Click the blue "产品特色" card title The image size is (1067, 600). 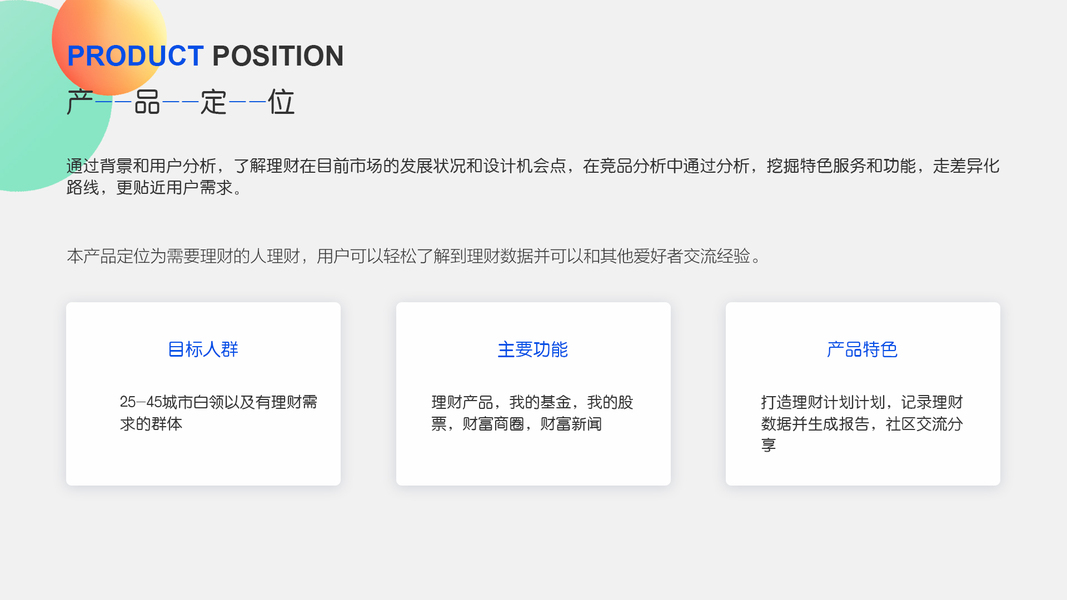pos(862,349)
